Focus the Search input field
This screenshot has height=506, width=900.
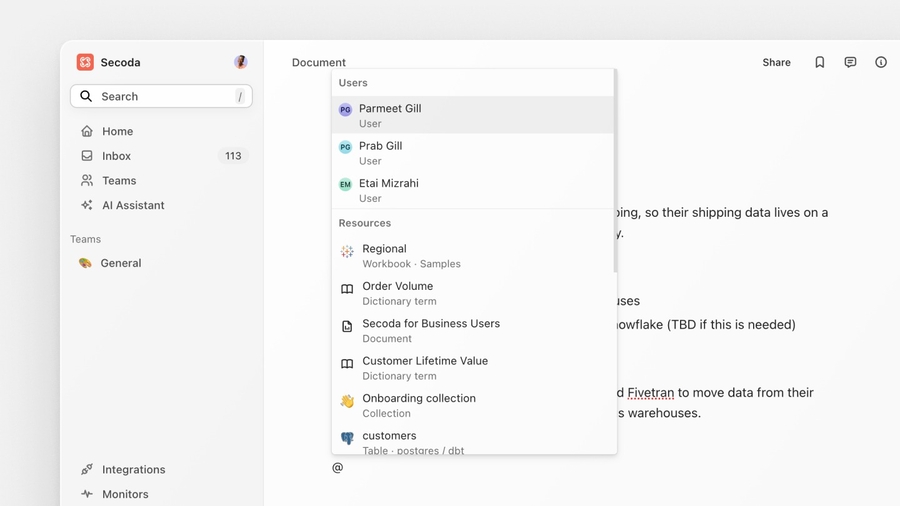pos(160,96)
